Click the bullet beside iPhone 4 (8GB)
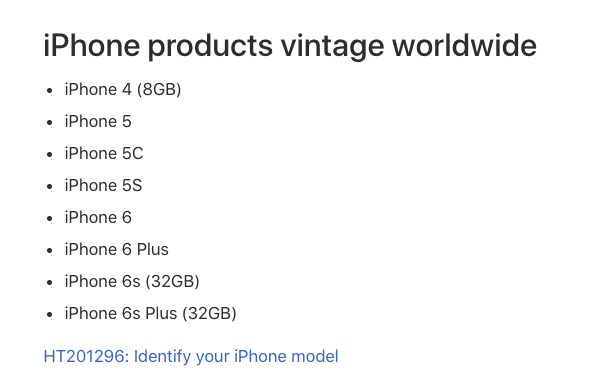Image resolution: width=614 pixels, height=392 pixels. point(49,91)
